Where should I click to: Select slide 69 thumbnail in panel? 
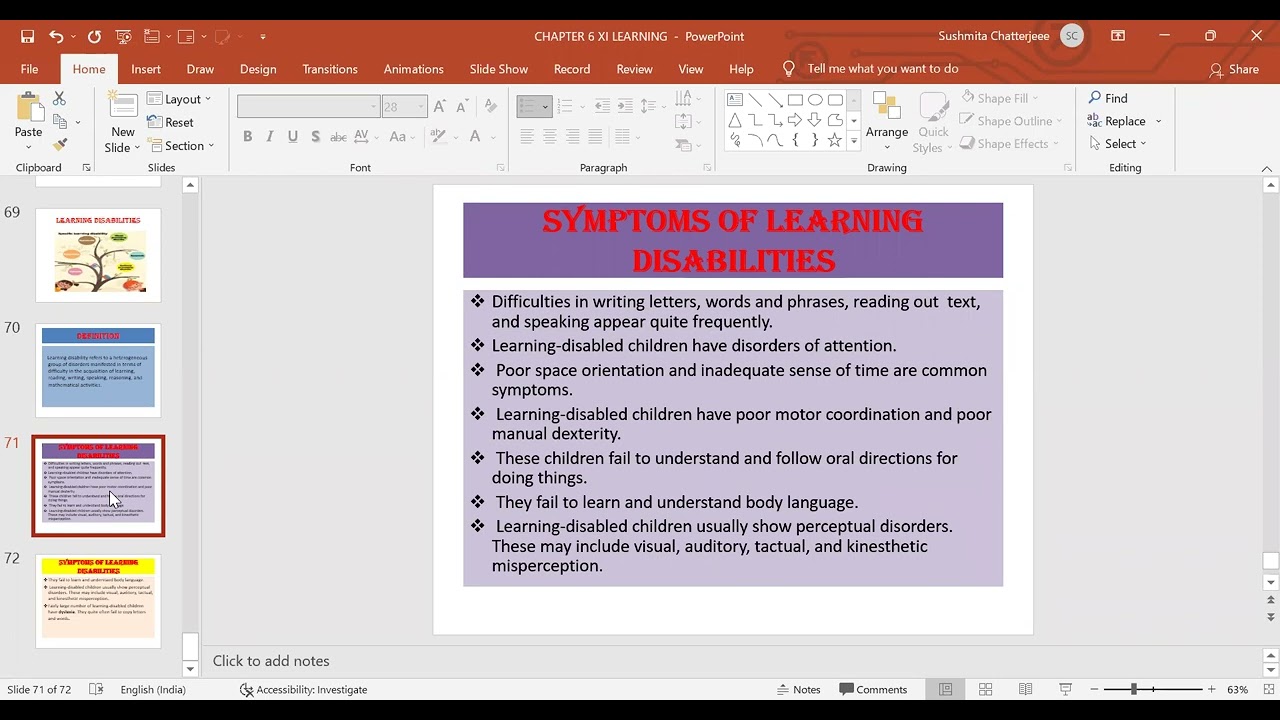98,255
